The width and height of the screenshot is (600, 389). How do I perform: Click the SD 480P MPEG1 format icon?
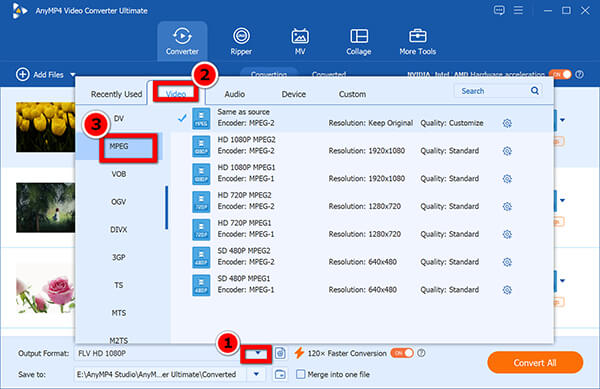tap(201, 285)
